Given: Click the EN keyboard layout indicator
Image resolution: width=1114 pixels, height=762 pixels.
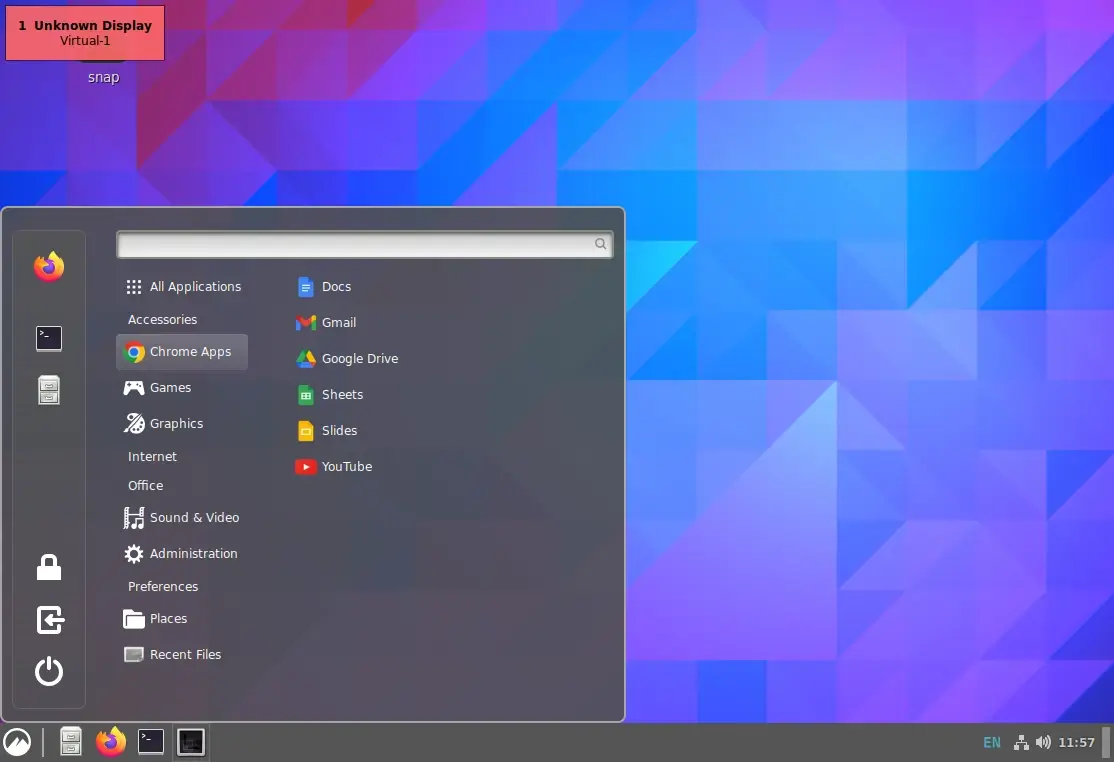Looking at the screenshot, I should point(992,743).
